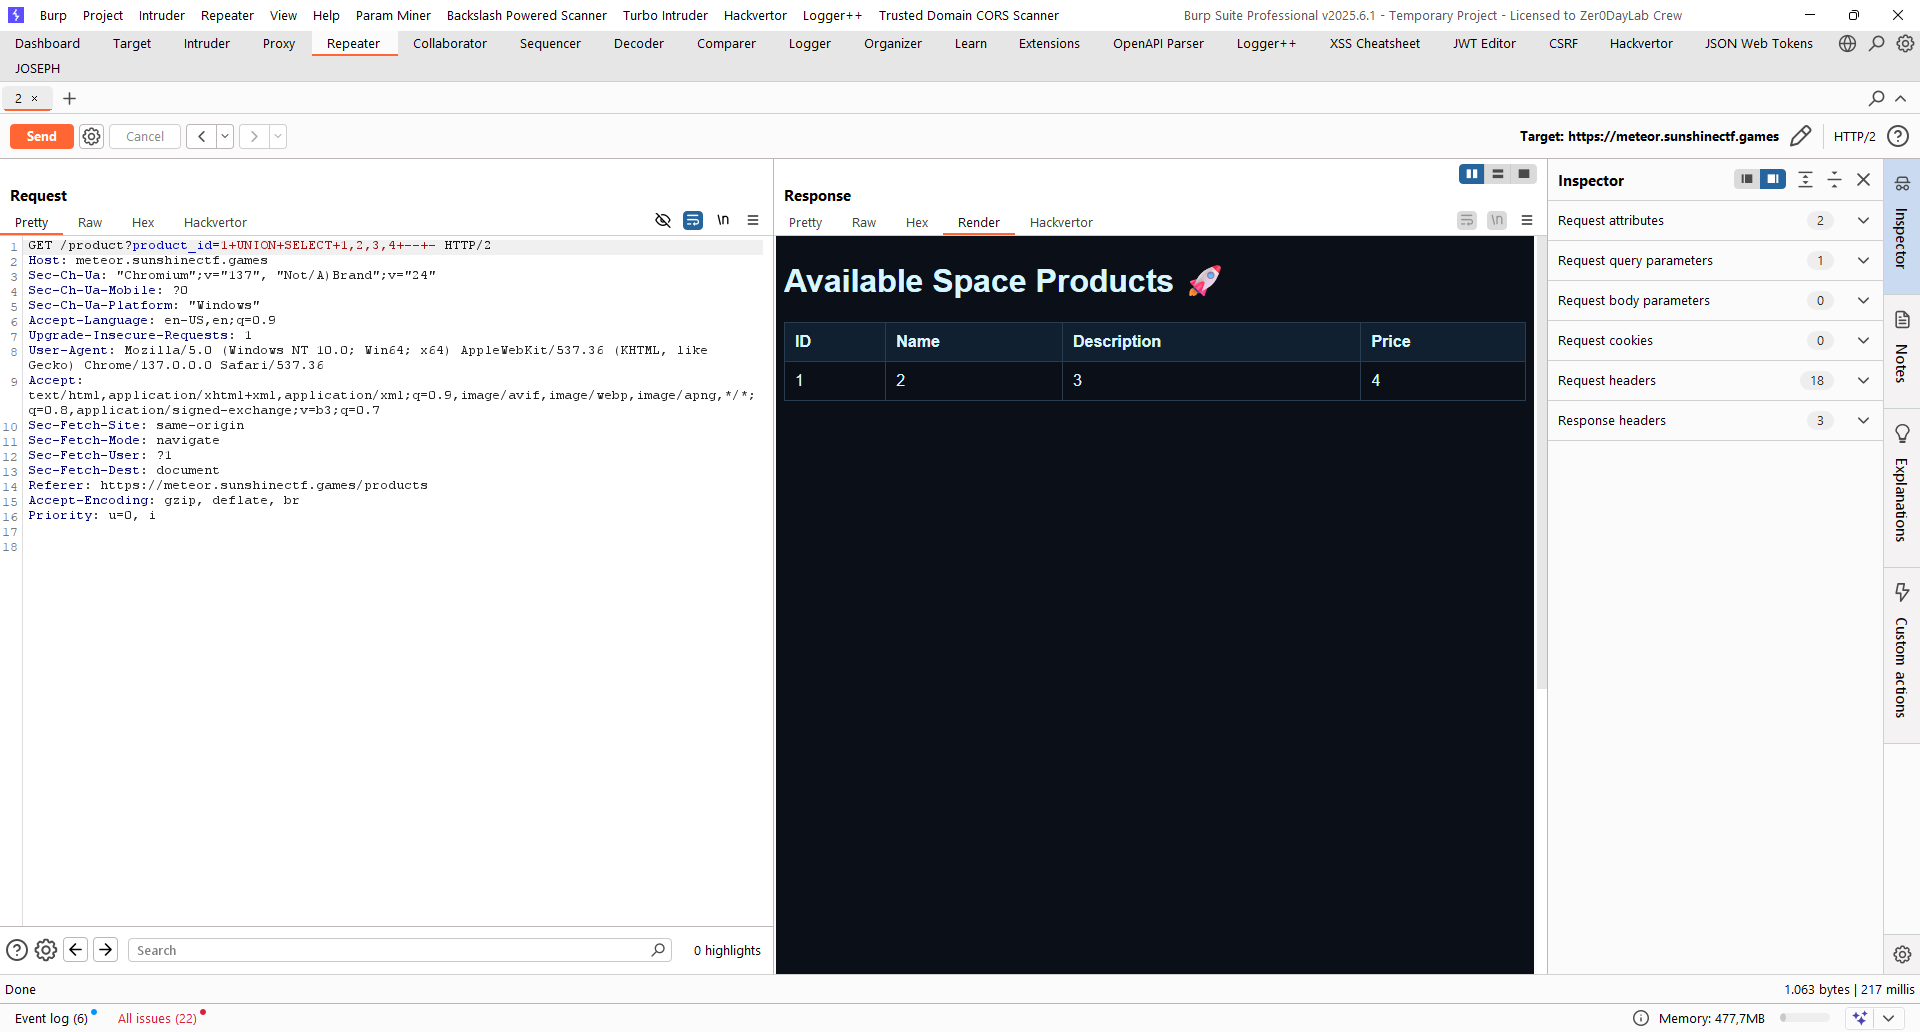Screen dimensions: 1920x1032
Task: Open the response editor options menu
Action: [x=1527, y=220]
